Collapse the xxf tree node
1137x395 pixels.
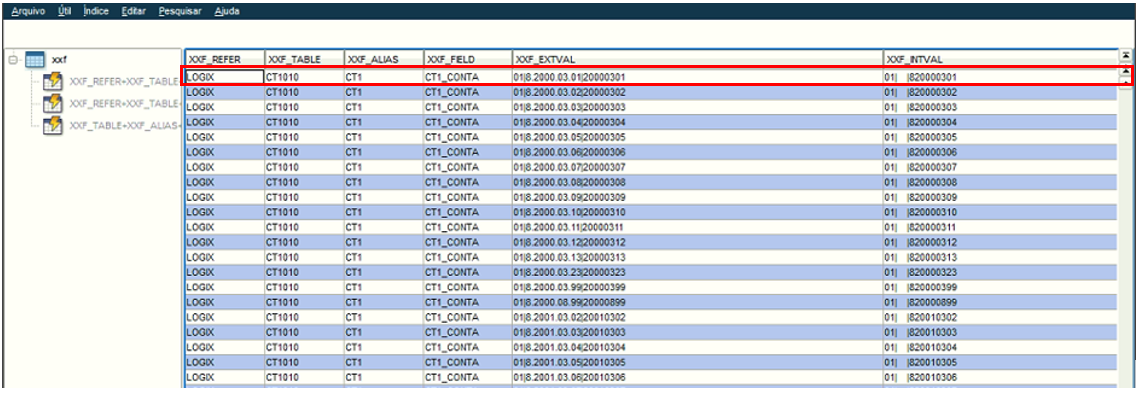pyautogui.click(x=12, y=59)
